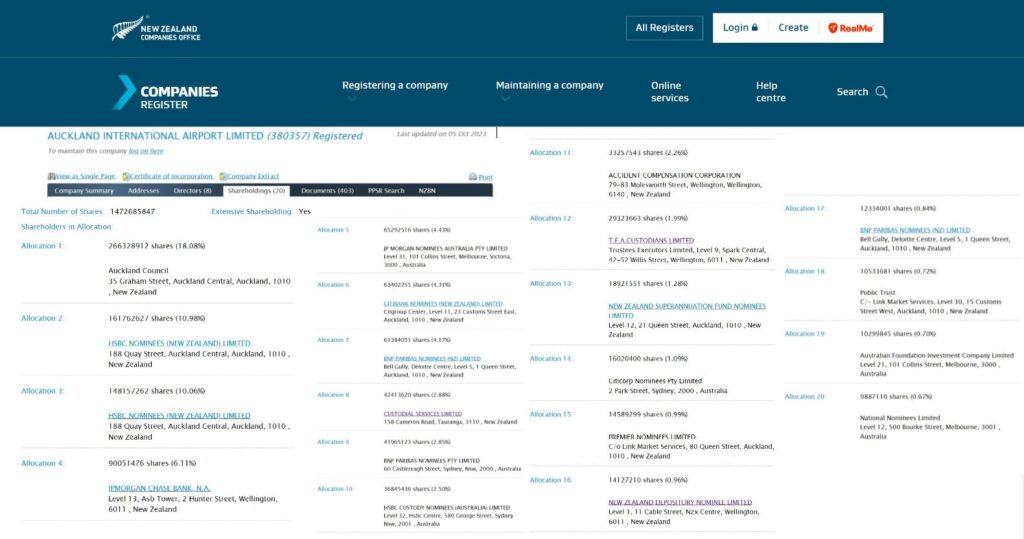Follow the 'log on here' link
The image size is (1024, 539).
pos(146,151)
